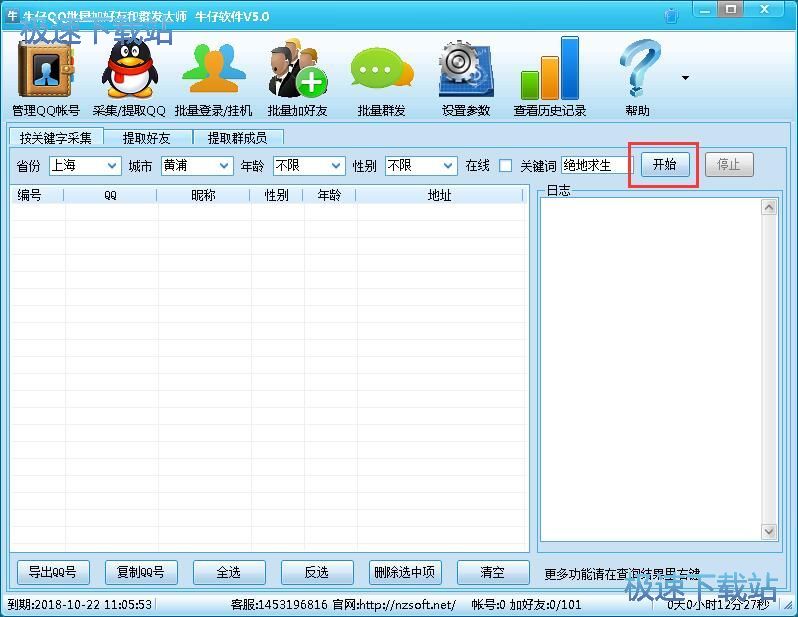Open the 设置参数 gear icon
The image size is (798, 617).
pyautogui.click(x=466, y=70)
